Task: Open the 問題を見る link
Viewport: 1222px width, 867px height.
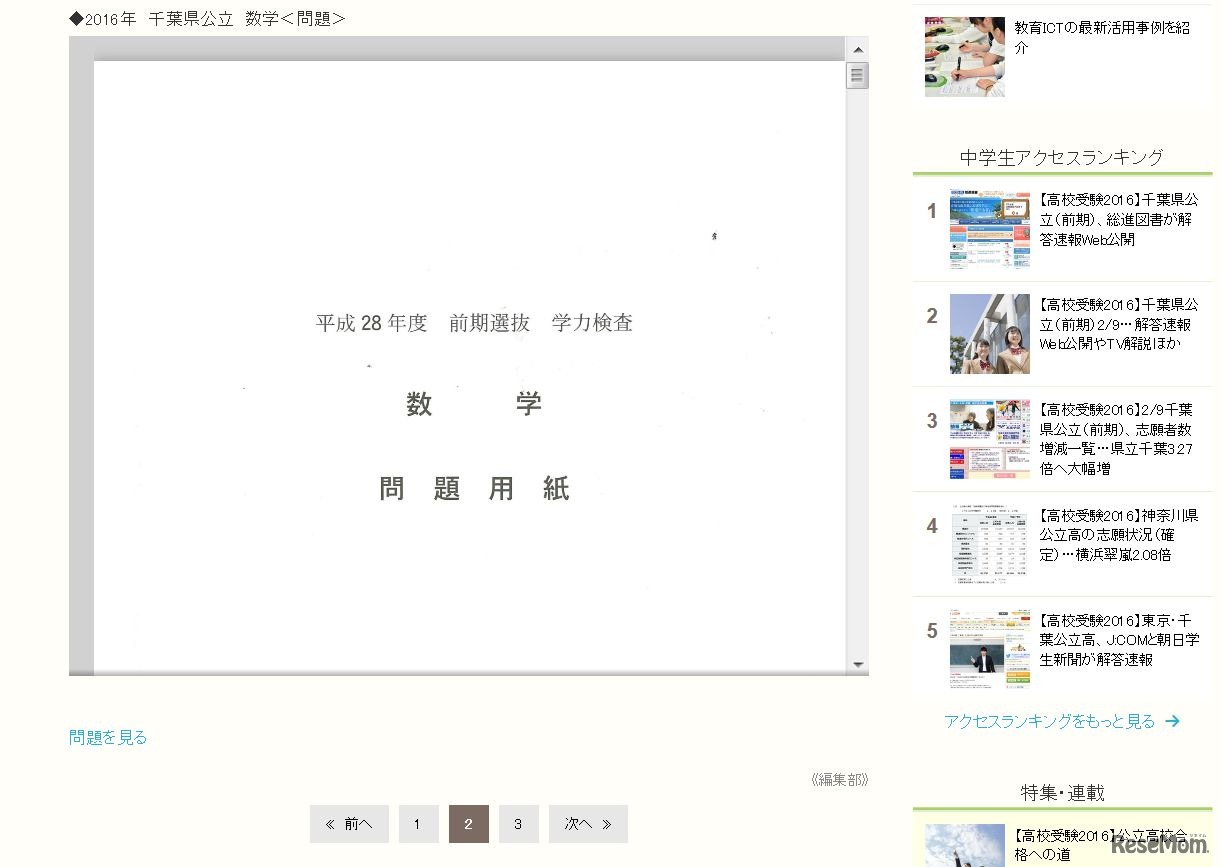Action: coord(106,737)
